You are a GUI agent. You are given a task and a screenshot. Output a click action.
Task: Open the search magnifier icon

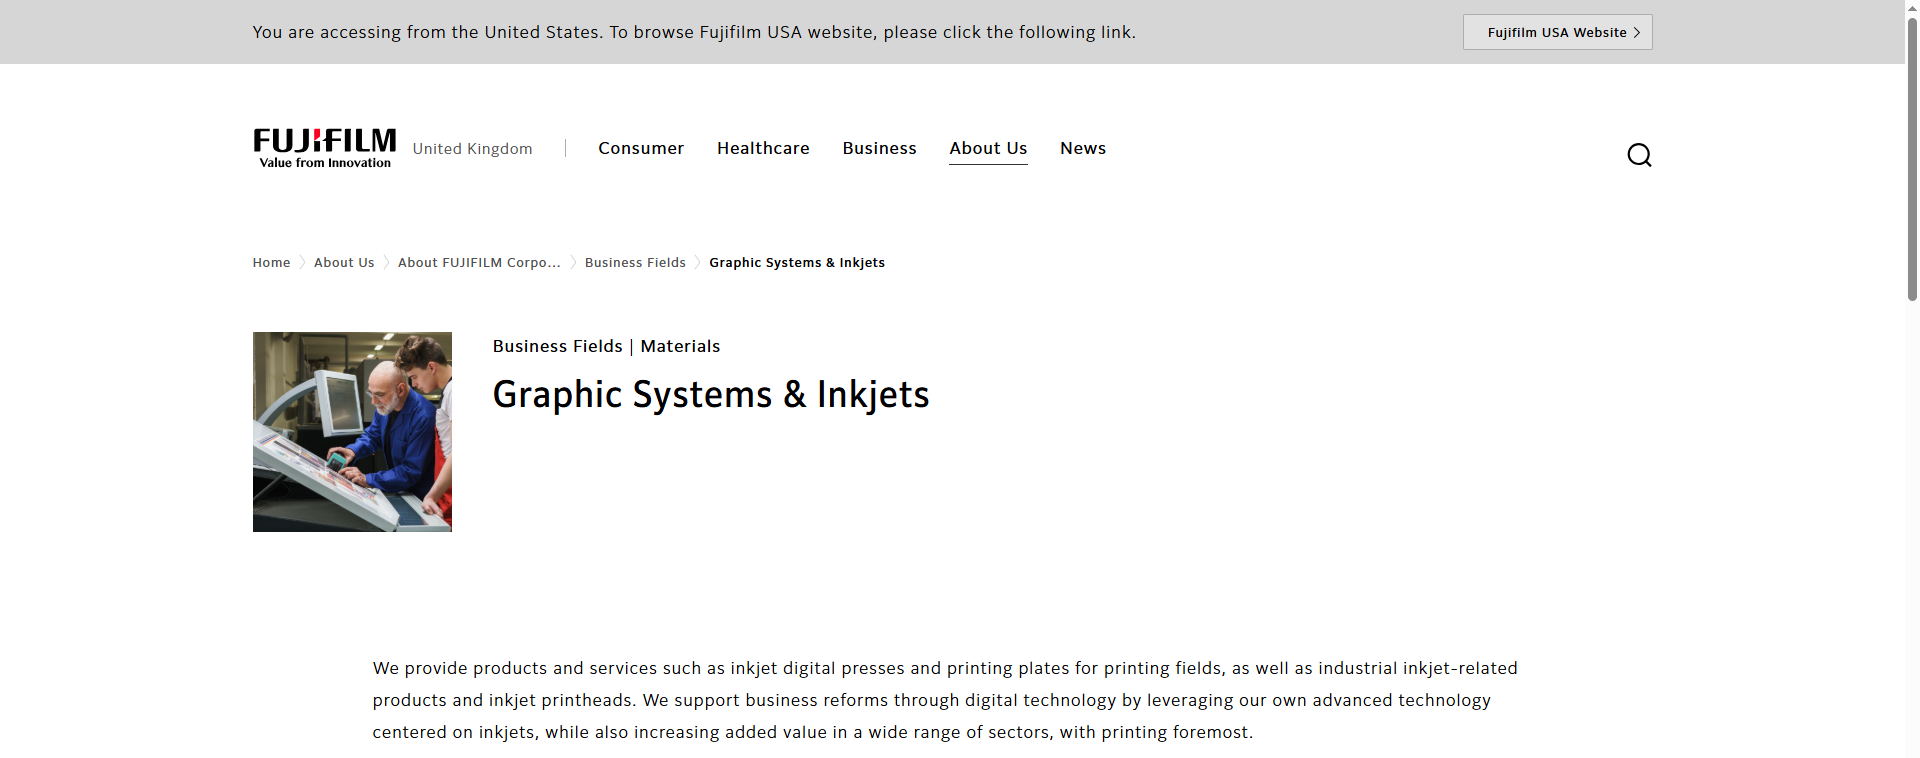[1638, 155]
